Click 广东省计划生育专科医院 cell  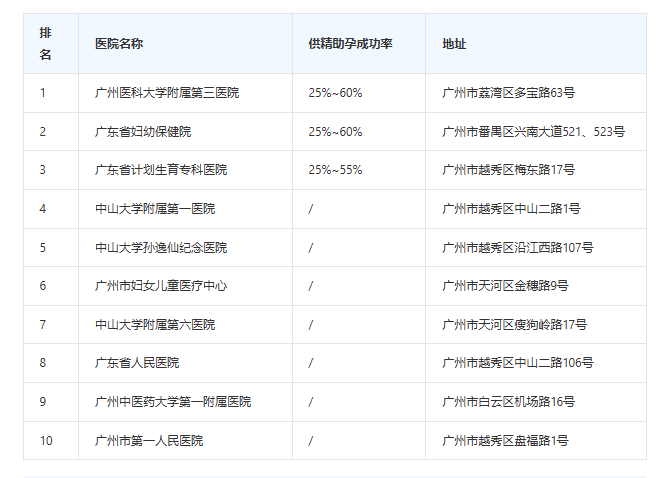click(x=161, y=170)
